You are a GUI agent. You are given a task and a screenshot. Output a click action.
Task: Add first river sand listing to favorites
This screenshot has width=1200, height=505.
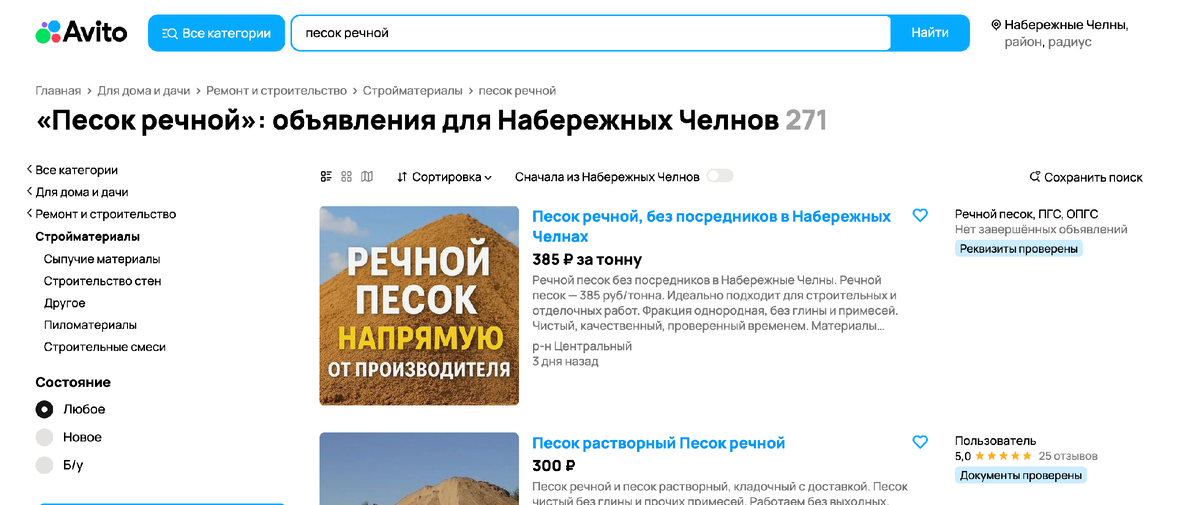coord(920,215)
